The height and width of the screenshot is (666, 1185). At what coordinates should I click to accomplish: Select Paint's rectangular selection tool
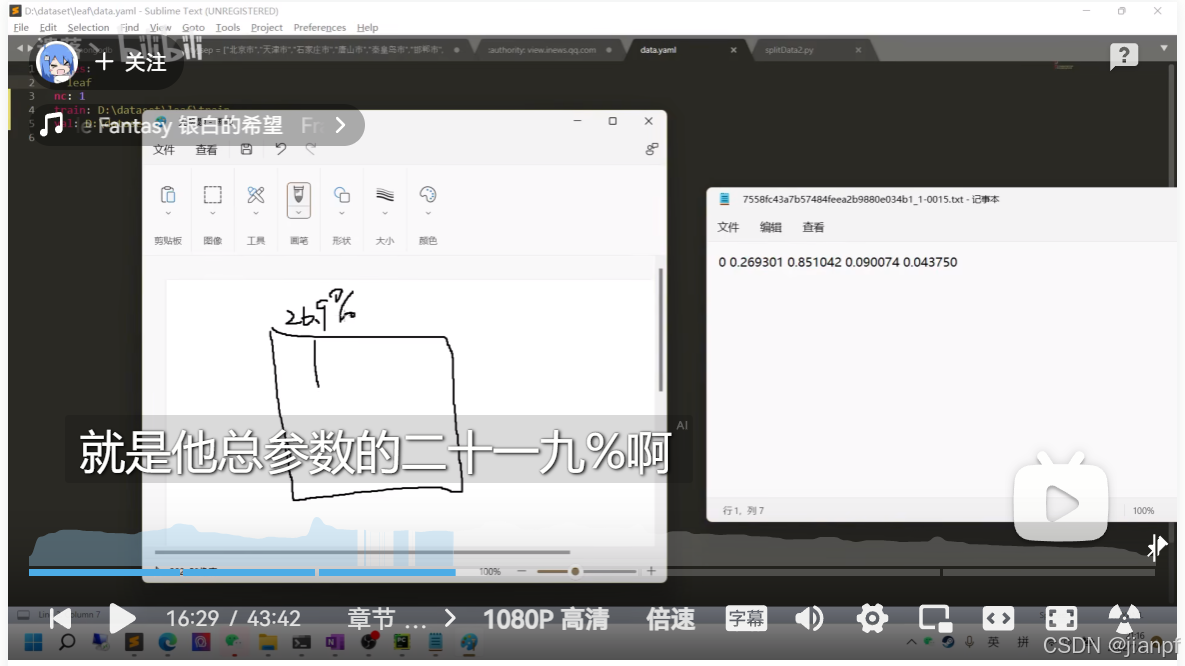coord(212,195)
